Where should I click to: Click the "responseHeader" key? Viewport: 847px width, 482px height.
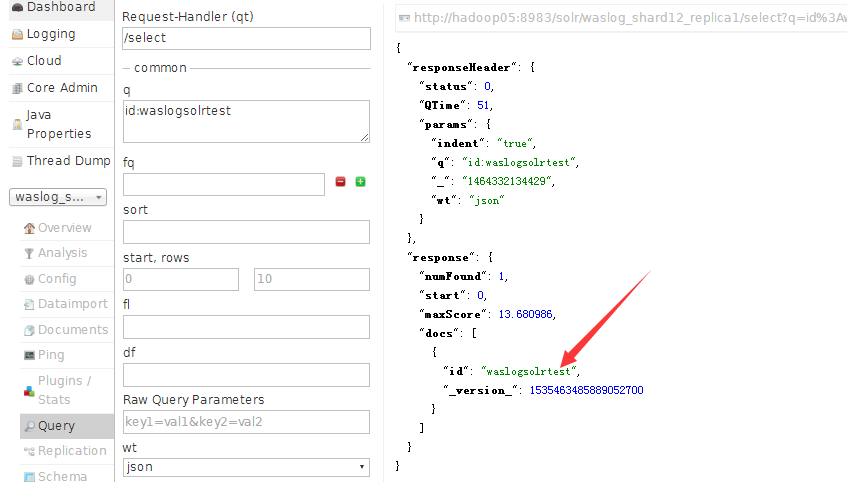pyautogui.click(x=462, y=68)
